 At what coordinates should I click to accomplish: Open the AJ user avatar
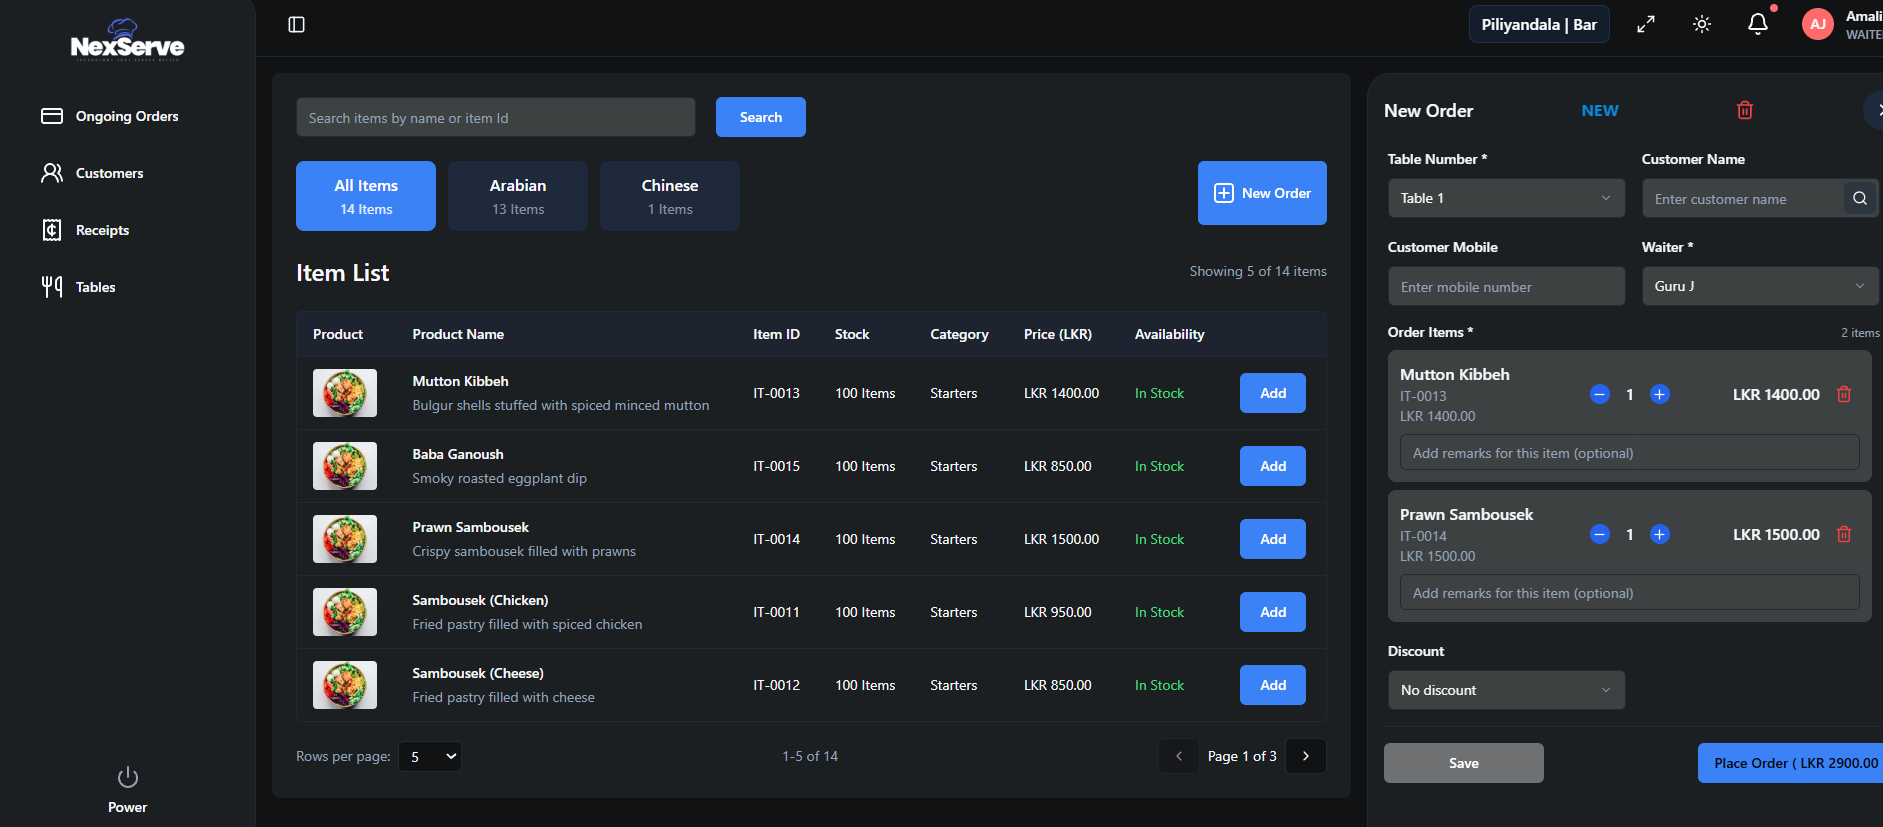point(1817,25)
